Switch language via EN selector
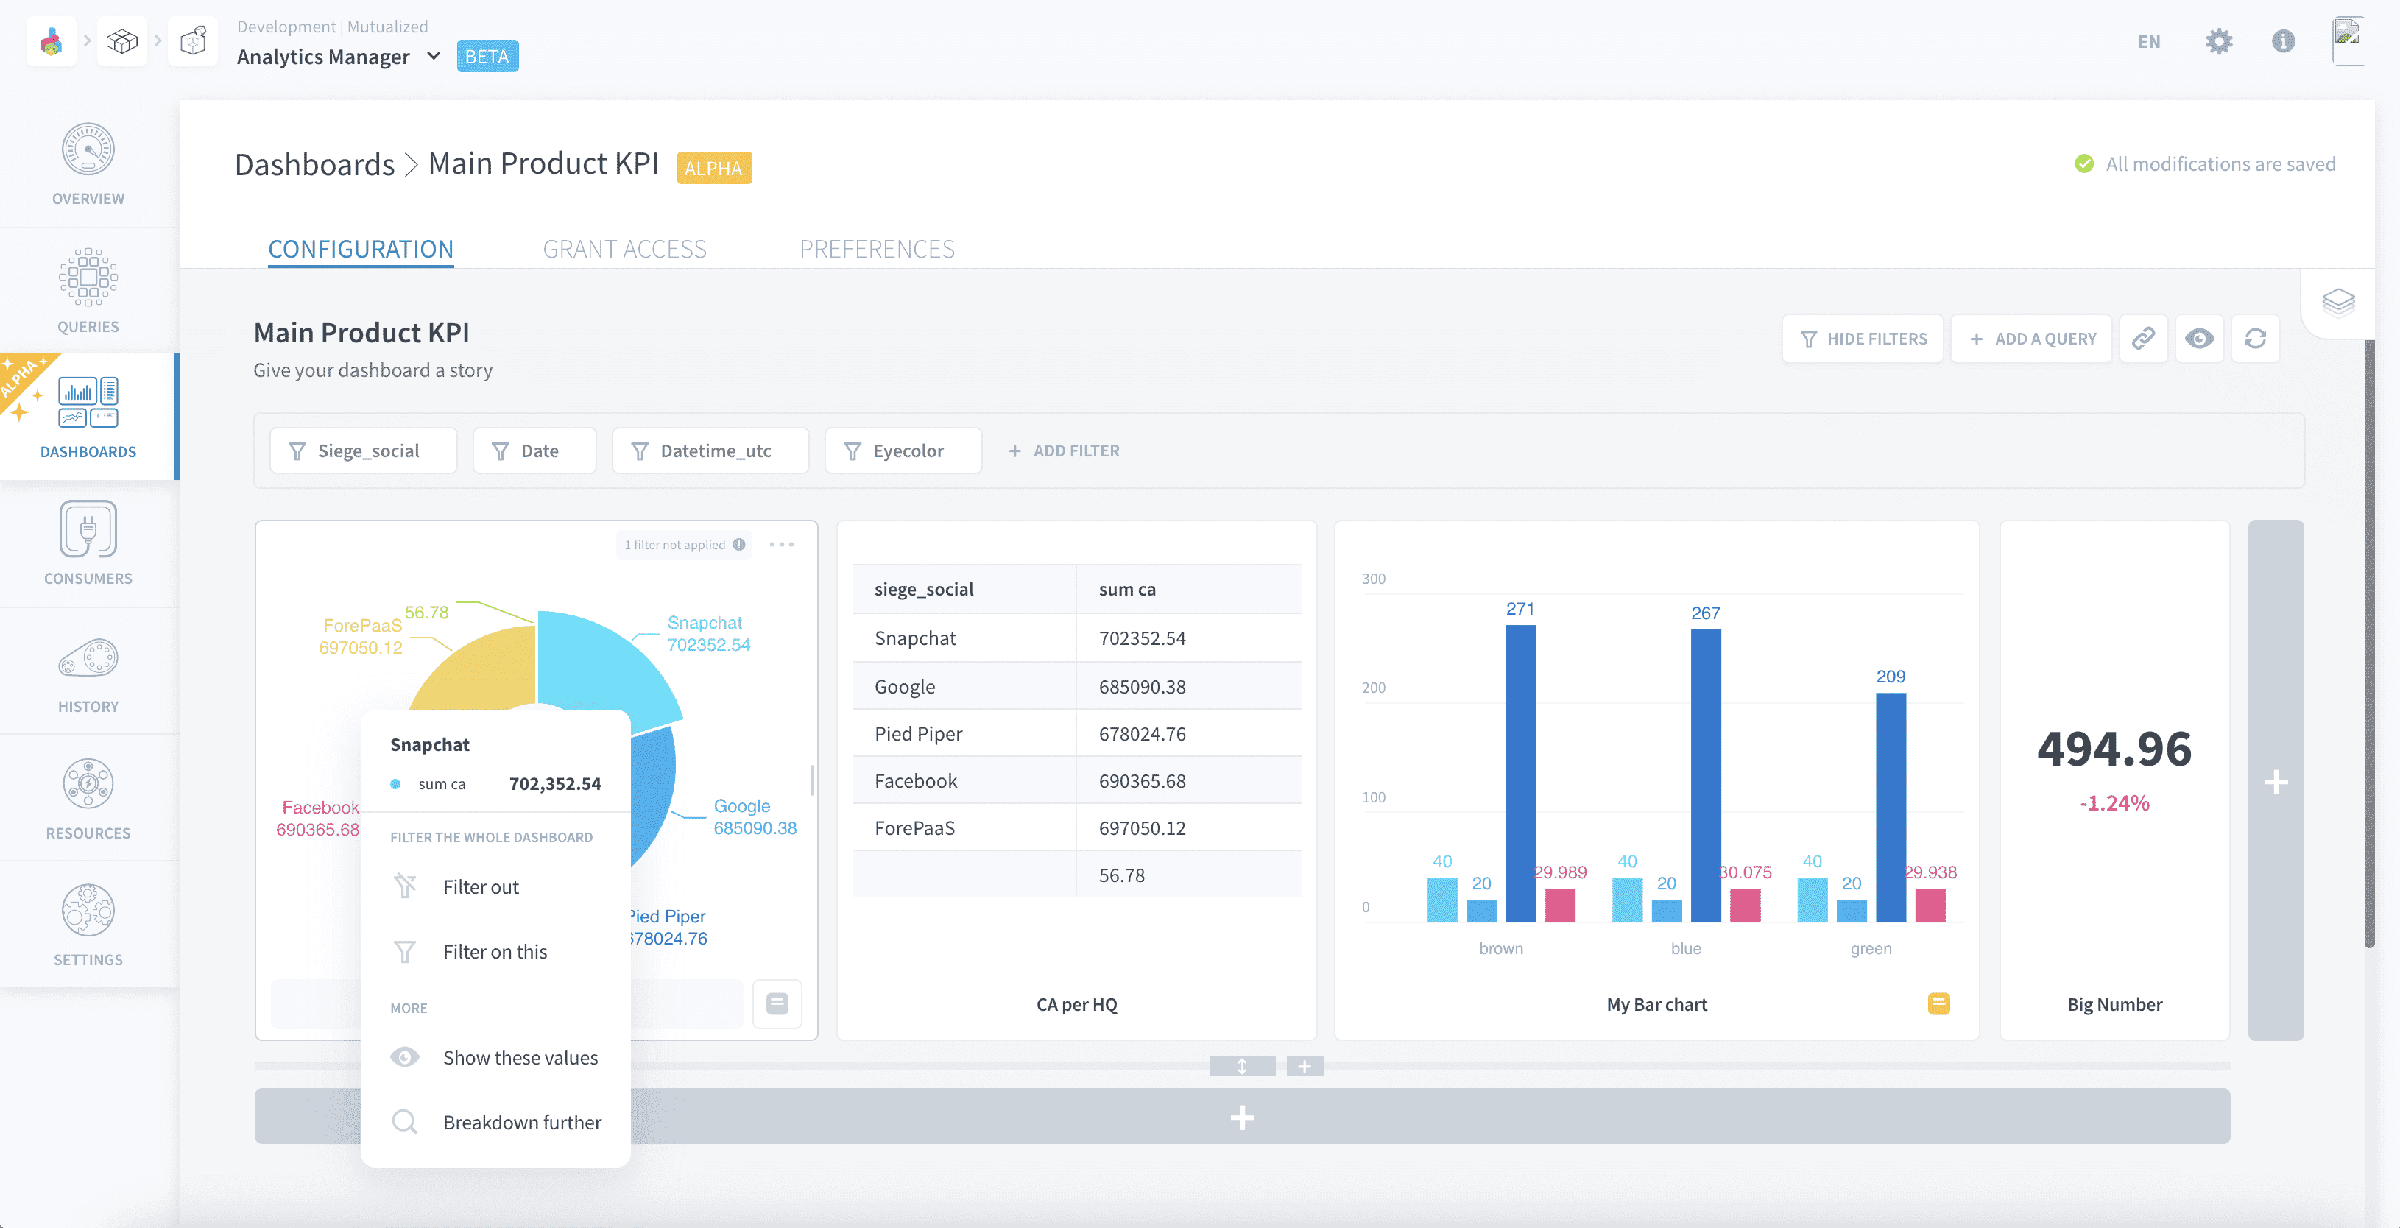Image resolution: width=2400 pixels, height=1228 pixels. click(x=2149, y=41)
